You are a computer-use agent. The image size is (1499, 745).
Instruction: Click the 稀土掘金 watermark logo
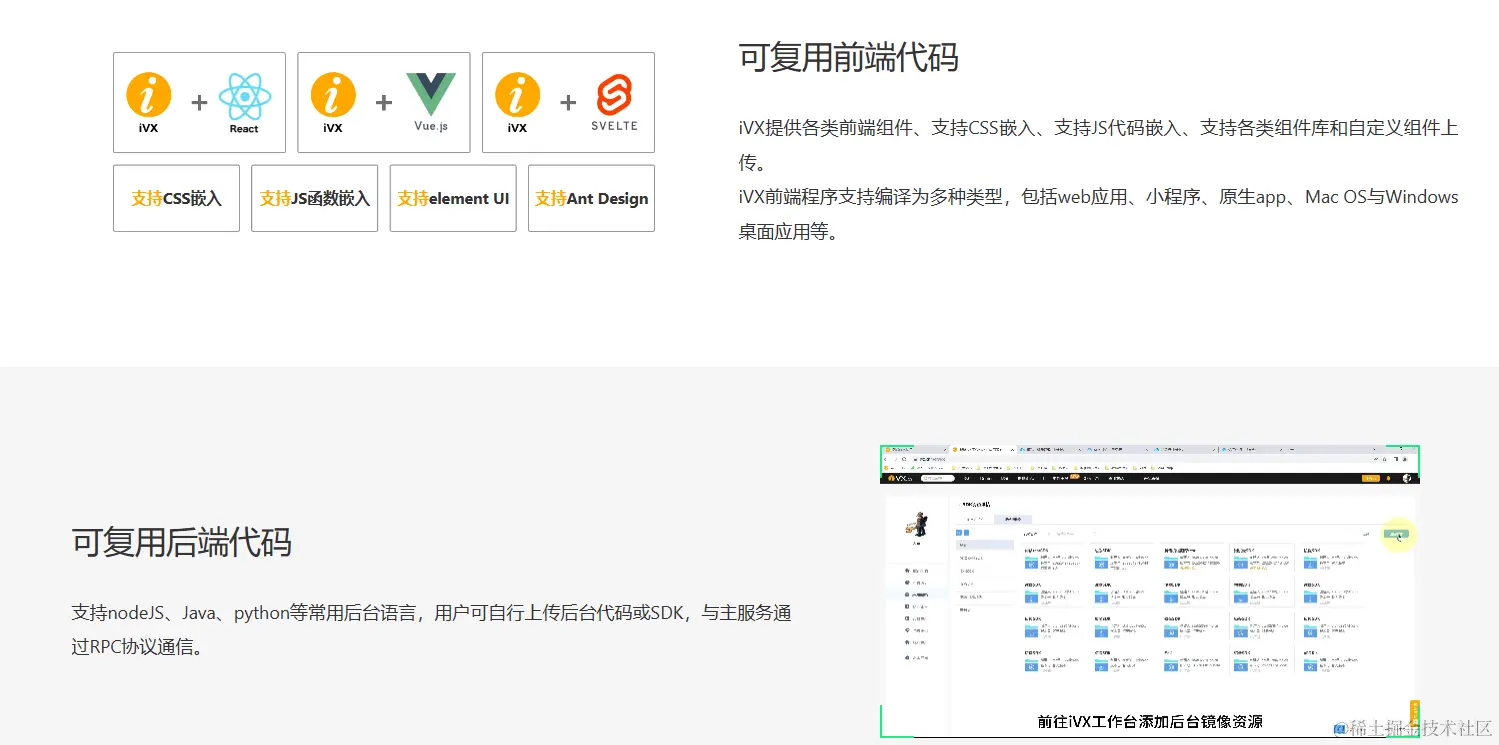[1340, 729]
